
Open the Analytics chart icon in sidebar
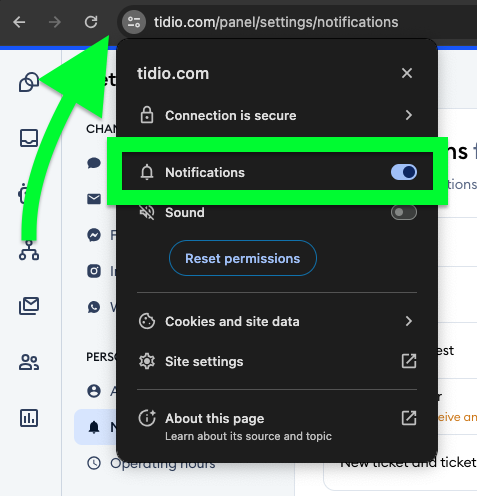[29, 418]
